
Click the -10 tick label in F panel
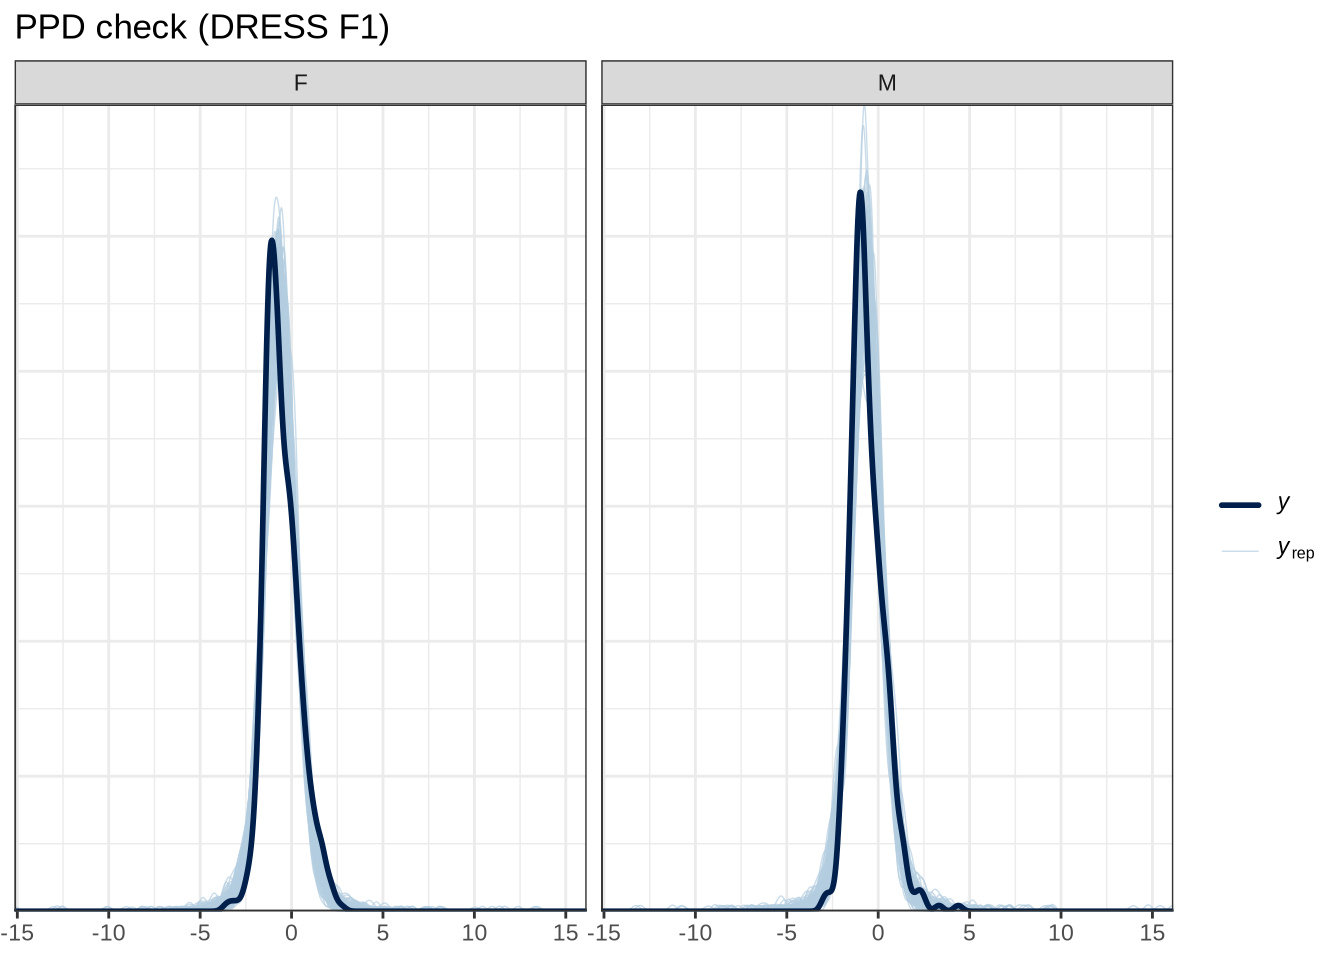coord(108,933)
